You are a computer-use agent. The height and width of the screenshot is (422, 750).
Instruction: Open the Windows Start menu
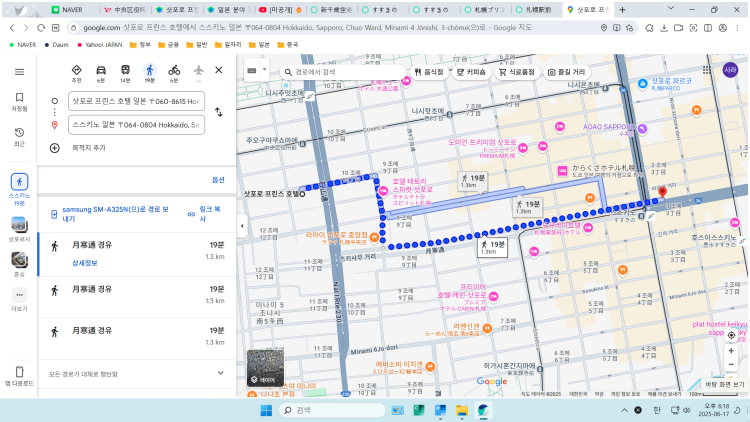pos(266,410)
